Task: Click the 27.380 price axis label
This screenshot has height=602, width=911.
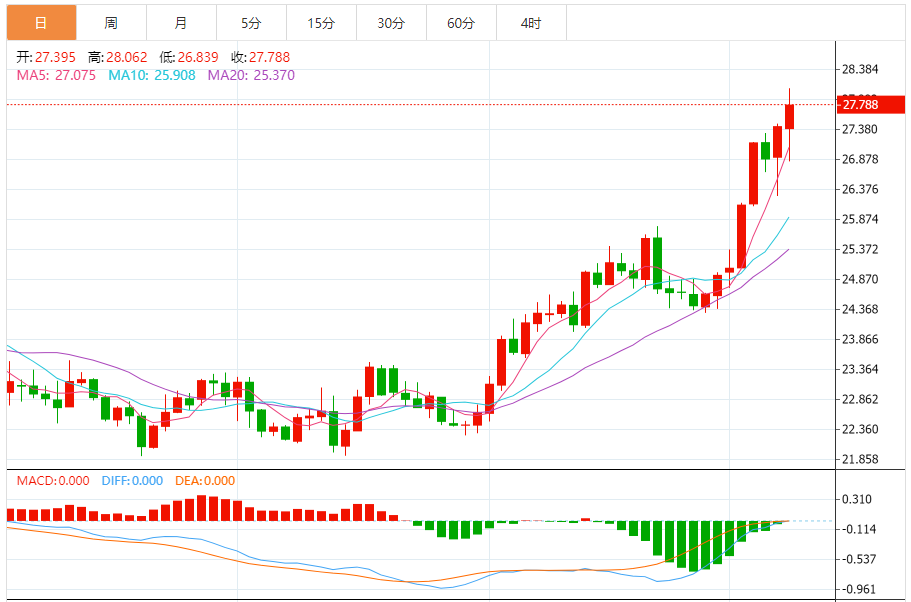Action: point(860,129)
